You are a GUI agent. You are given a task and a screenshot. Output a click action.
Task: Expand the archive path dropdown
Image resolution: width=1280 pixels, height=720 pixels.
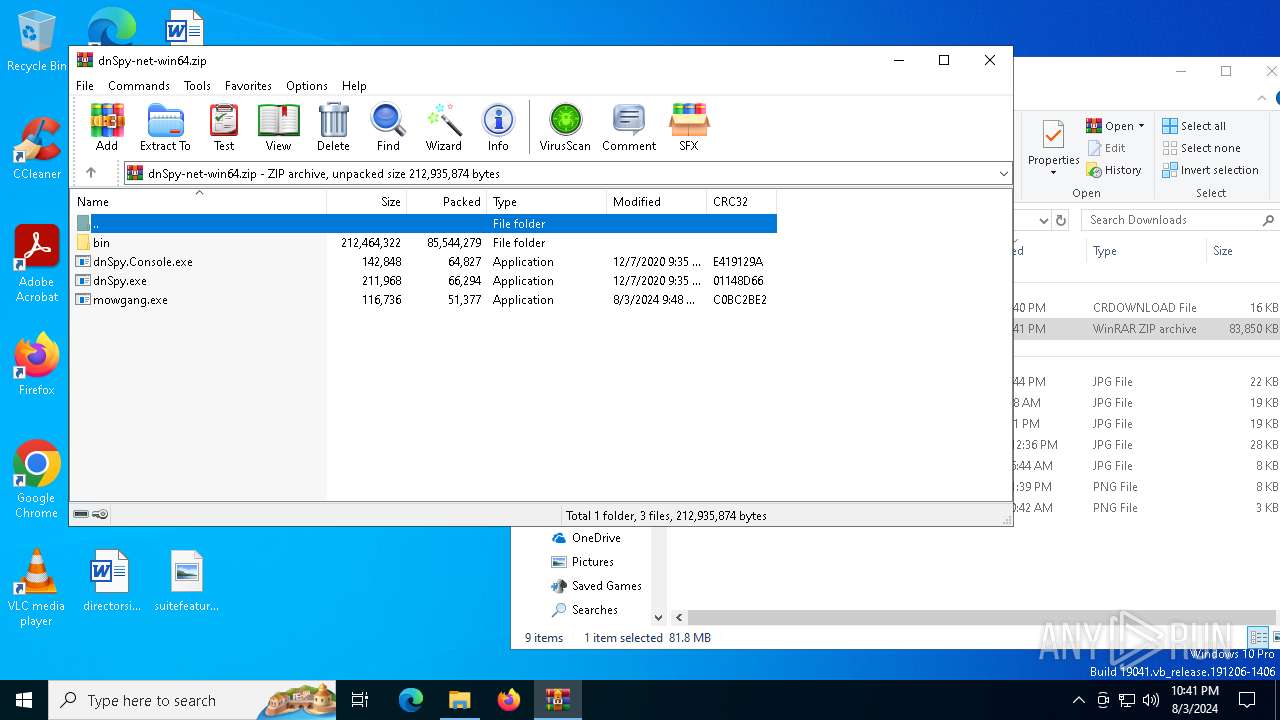click(x=1003, y=174)
